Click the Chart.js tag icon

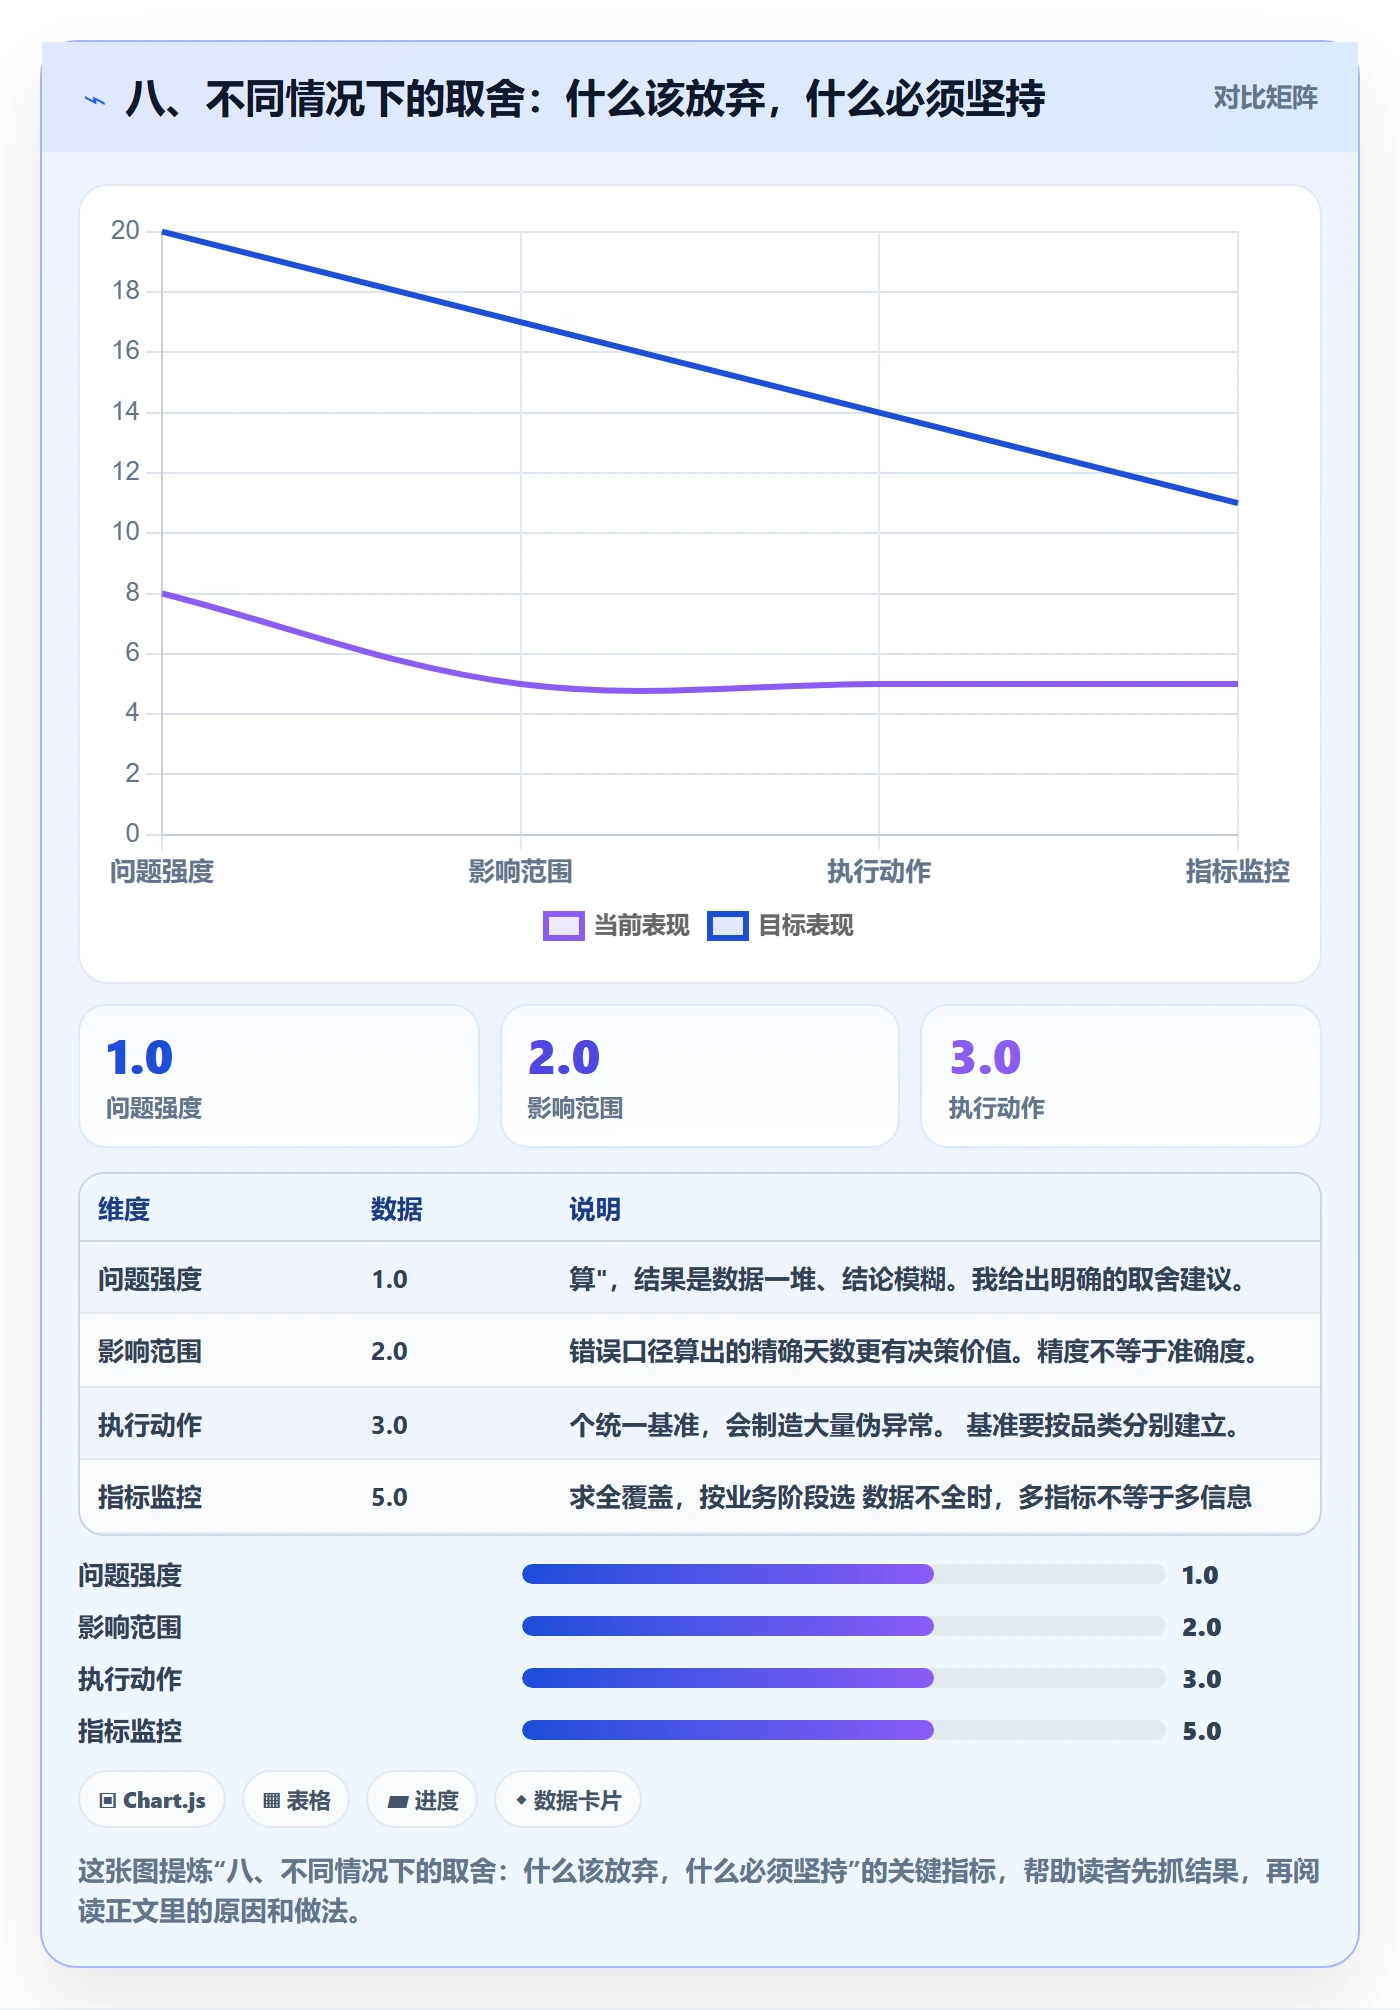(108, 1800)
